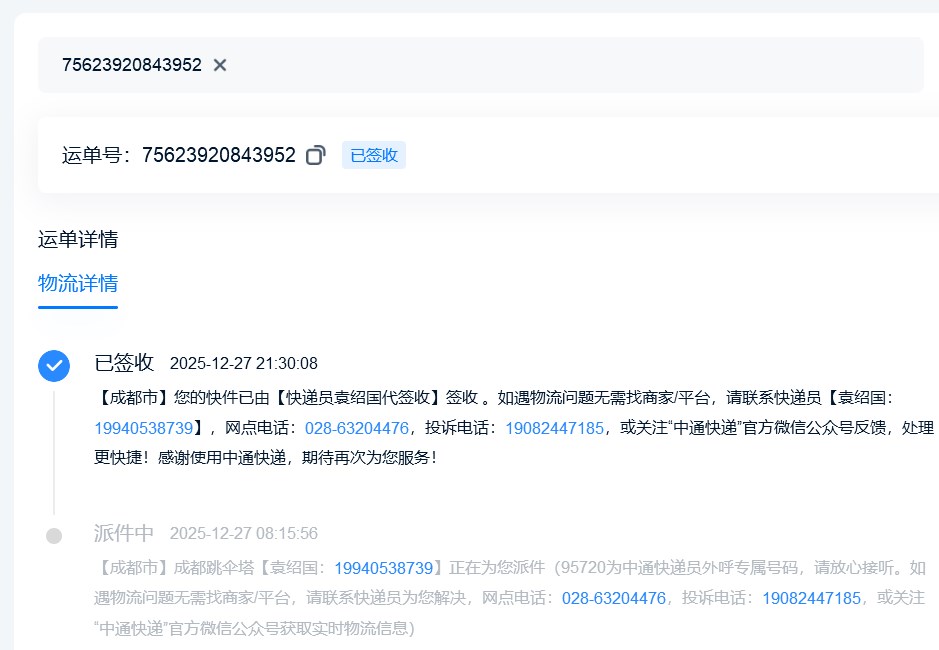This screenshot has width=939, height=650.
Task: Click the 运单详情 section heading
Action: pos(78,239)
